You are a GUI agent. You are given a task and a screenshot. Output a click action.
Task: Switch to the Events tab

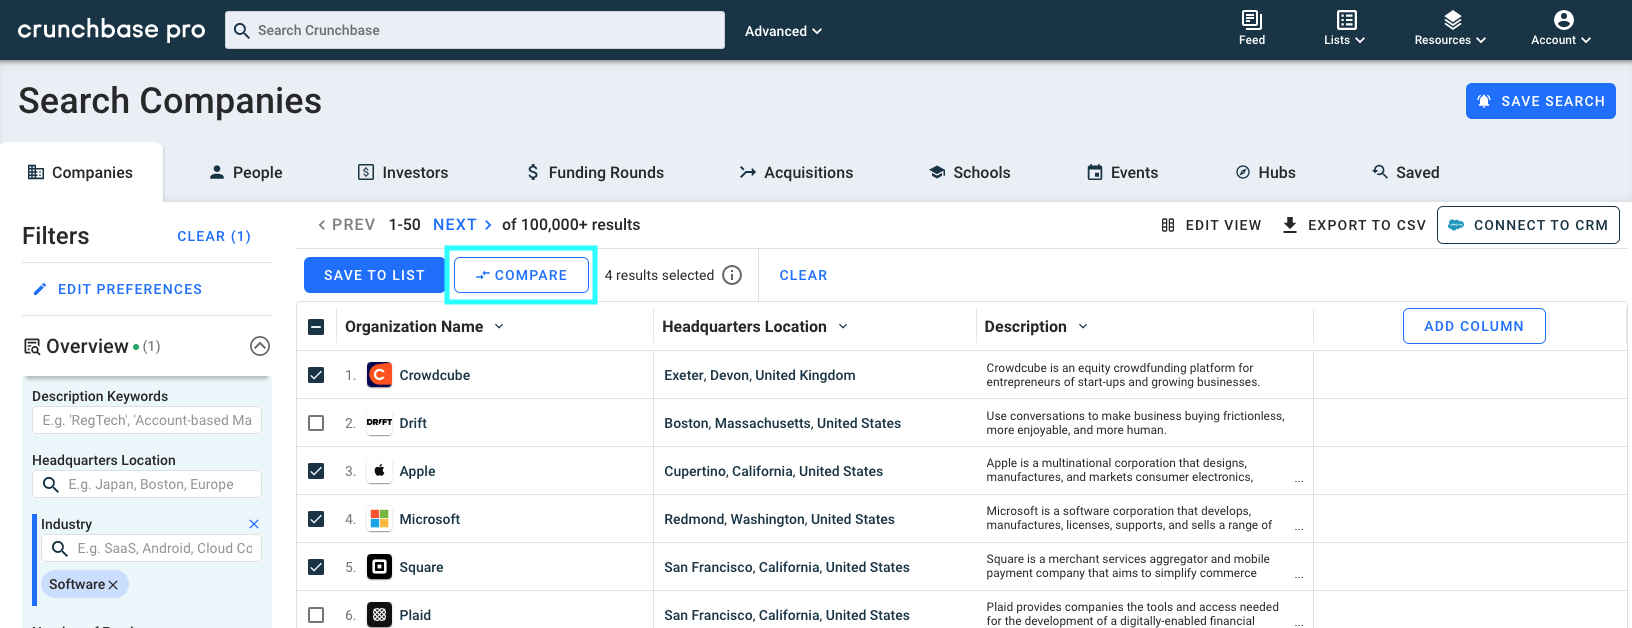[x=1123, y=172]
